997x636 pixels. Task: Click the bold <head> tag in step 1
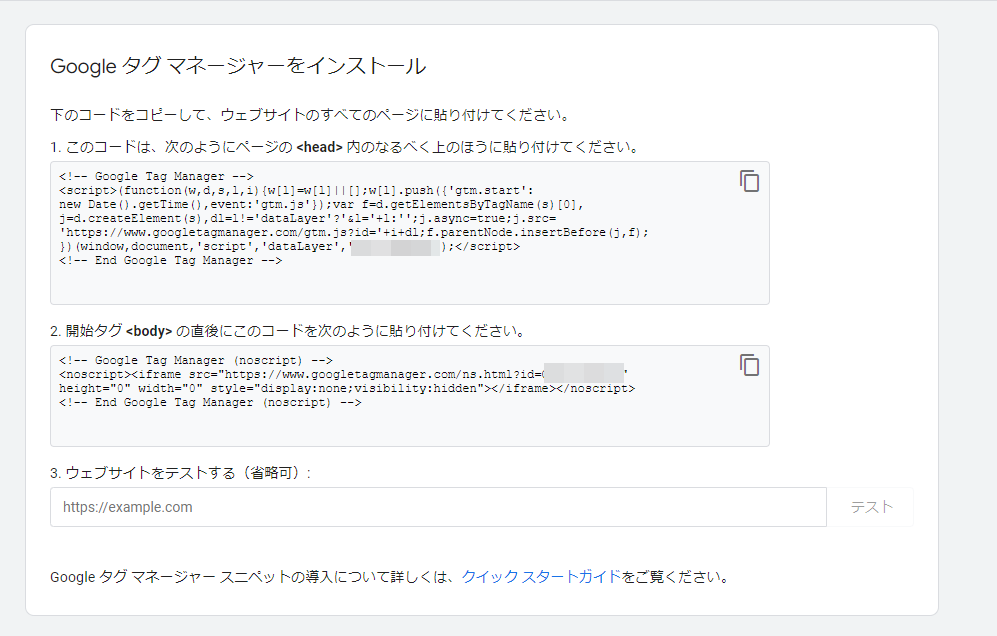[x=319, y=147]
